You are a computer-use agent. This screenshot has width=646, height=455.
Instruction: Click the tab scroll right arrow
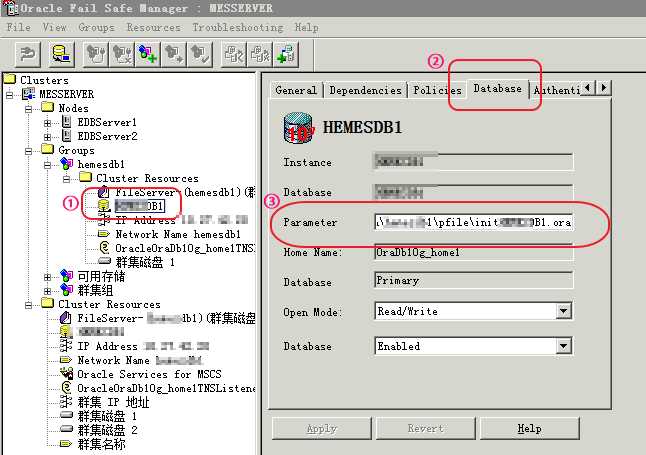pos(604,87)
